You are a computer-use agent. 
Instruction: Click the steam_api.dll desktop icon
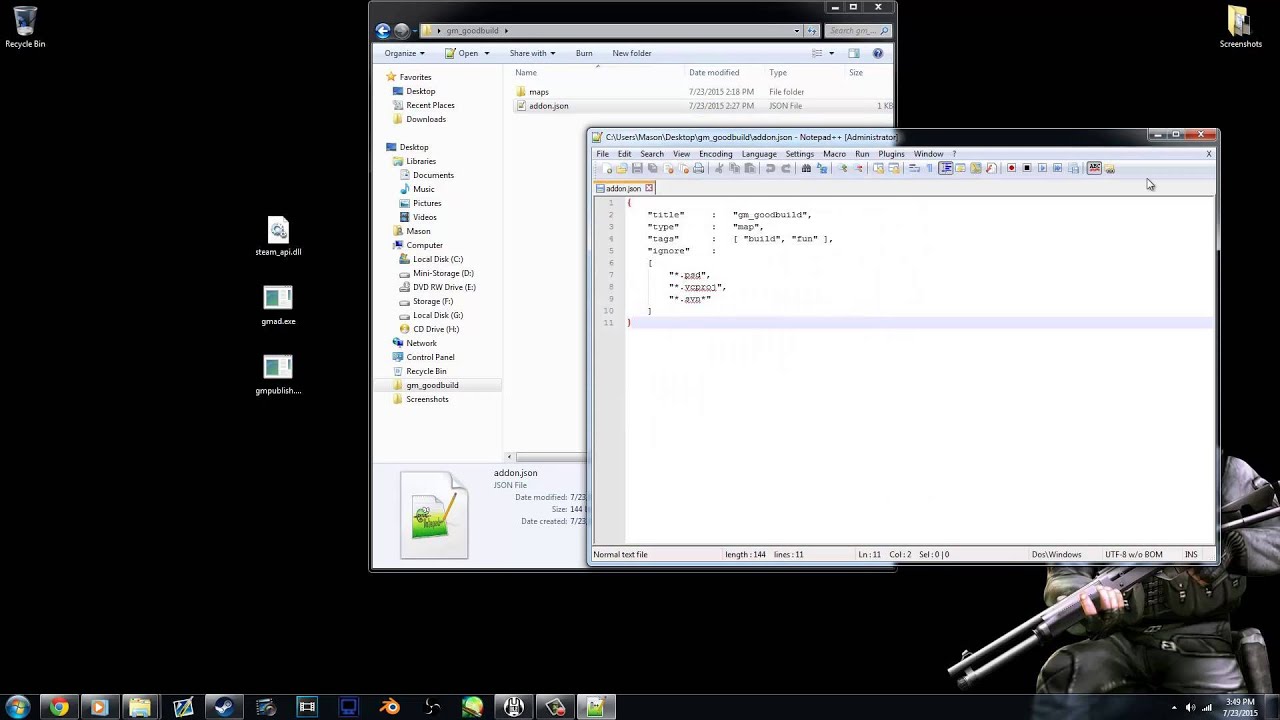[278, 237]
